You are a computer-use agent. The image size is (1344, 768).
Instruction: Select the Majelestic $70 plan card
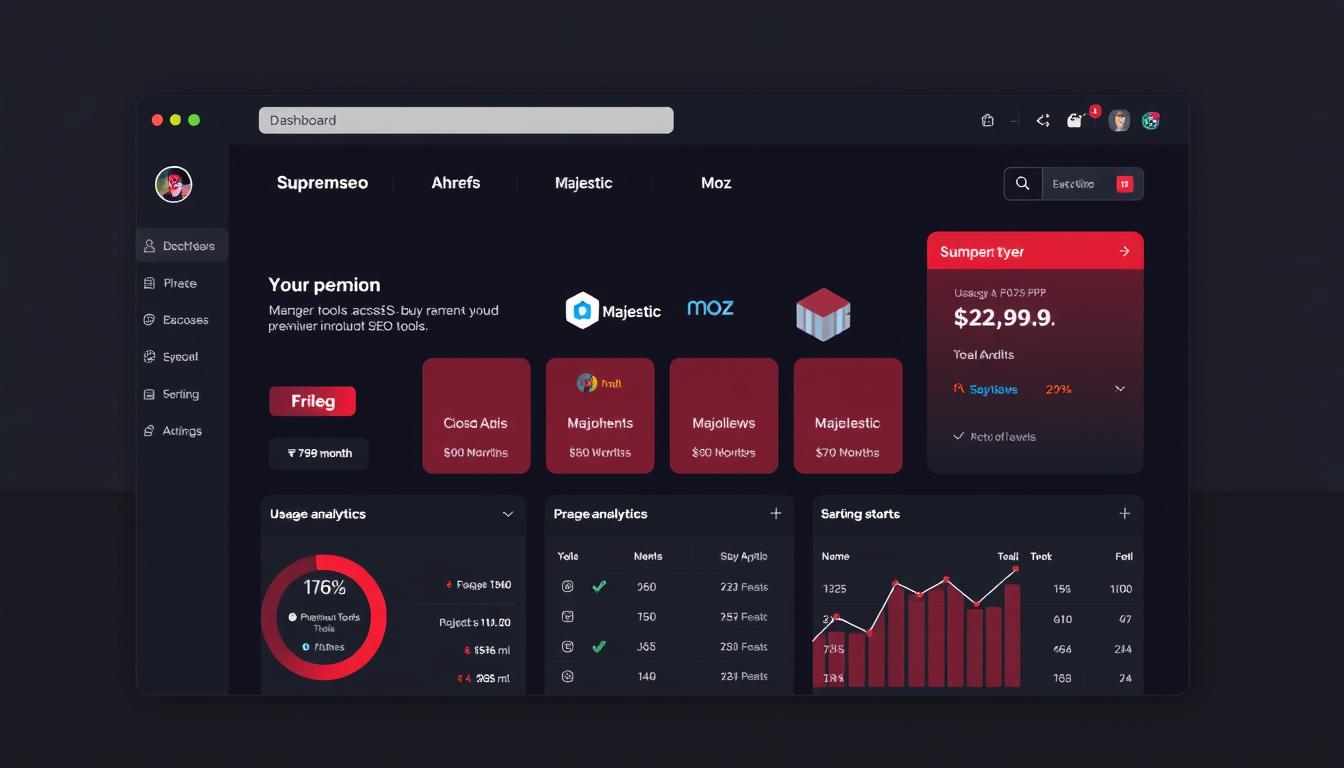[x=848, y=416]
